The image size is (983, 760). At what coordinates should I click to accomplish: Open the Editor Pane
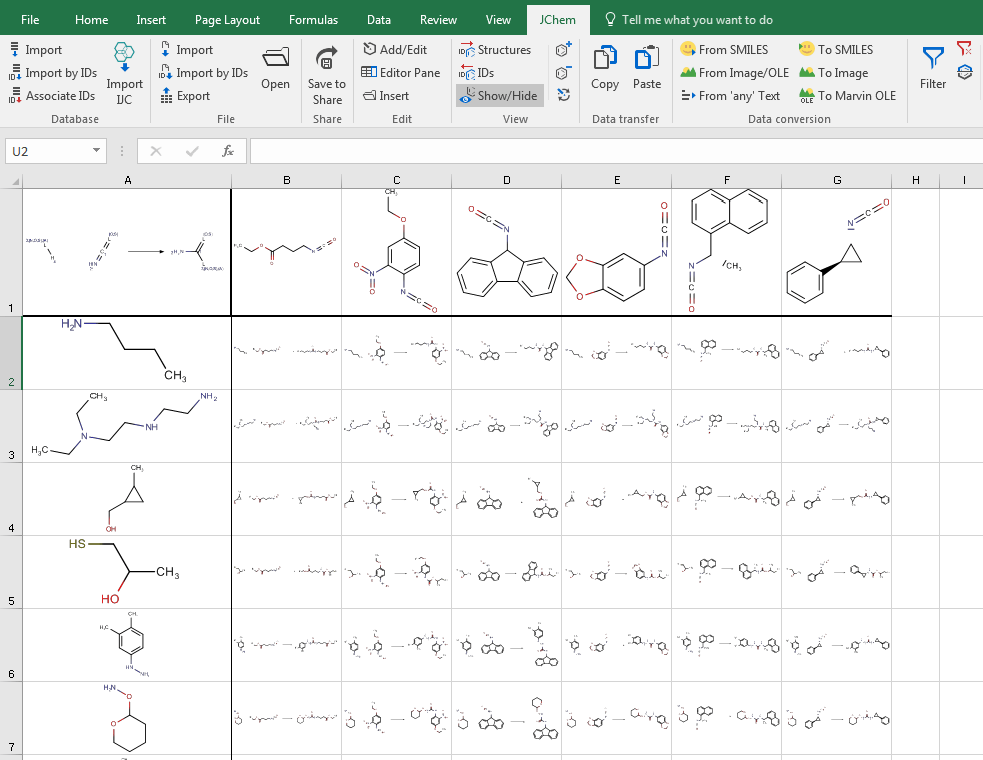(x=399, y=71)
